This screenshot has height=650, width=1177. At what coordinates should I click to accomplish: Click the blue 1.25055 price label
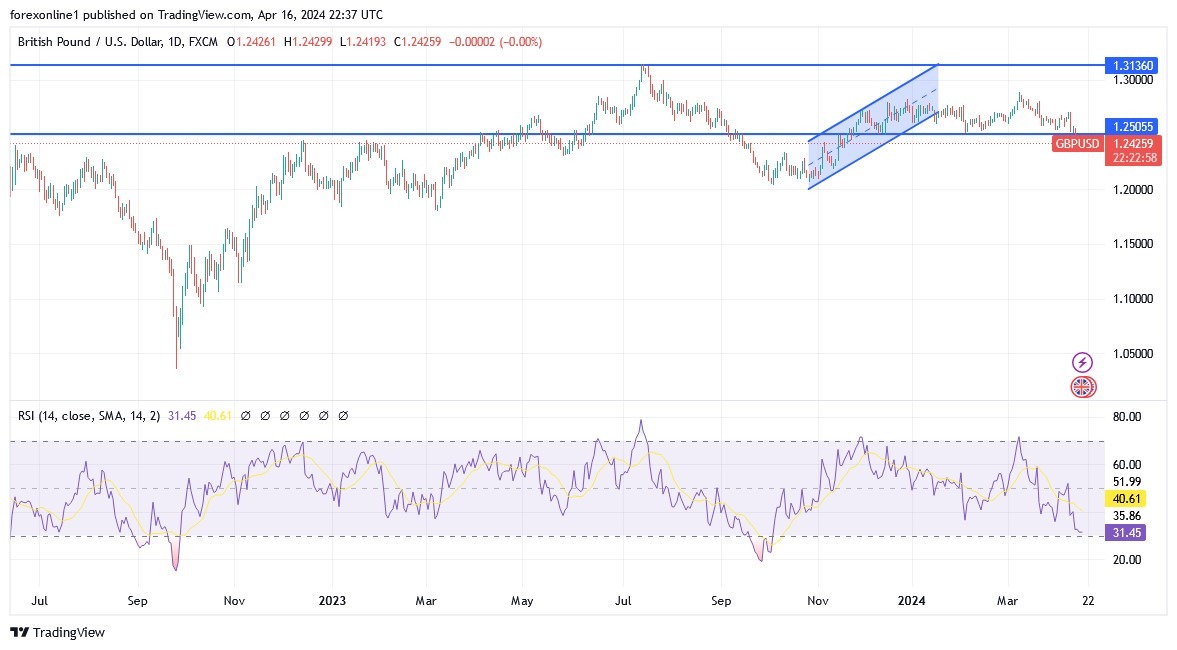coord(1131,126)
